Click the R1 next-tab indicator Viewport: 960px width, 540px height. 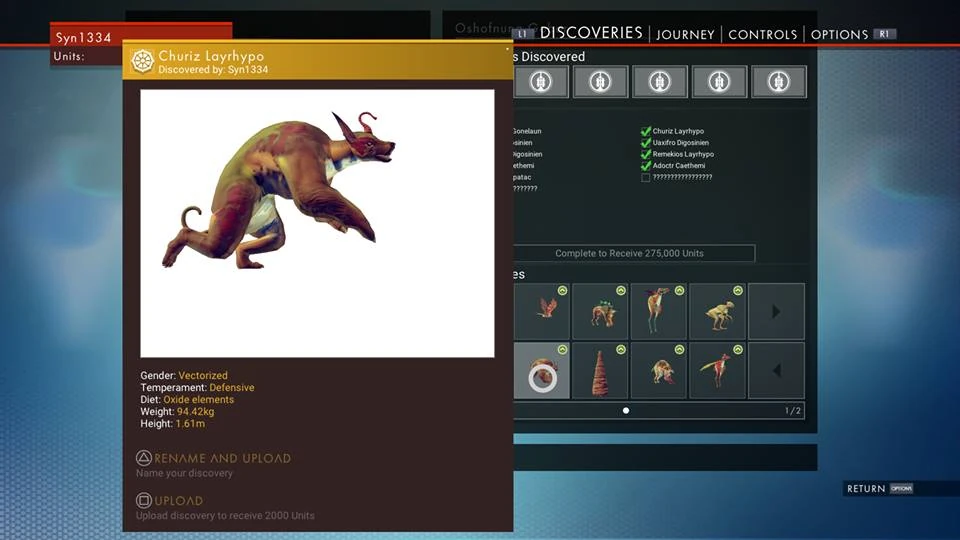[884, 34]
